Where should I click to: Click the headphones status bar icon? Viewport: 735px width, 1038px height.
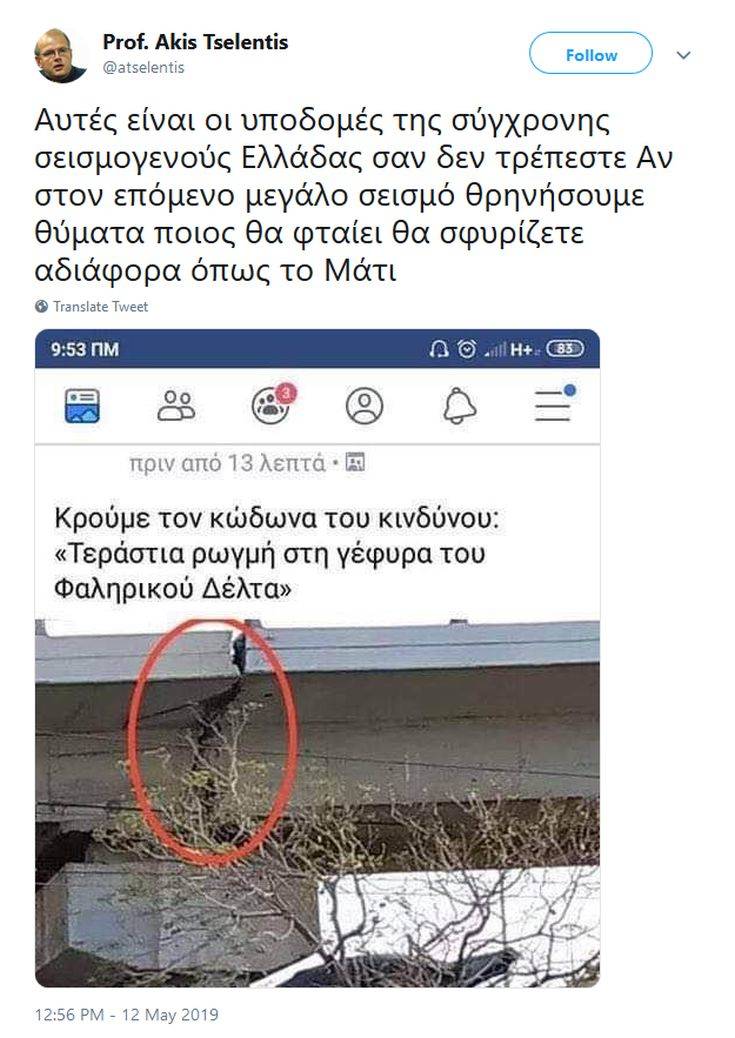439,349
